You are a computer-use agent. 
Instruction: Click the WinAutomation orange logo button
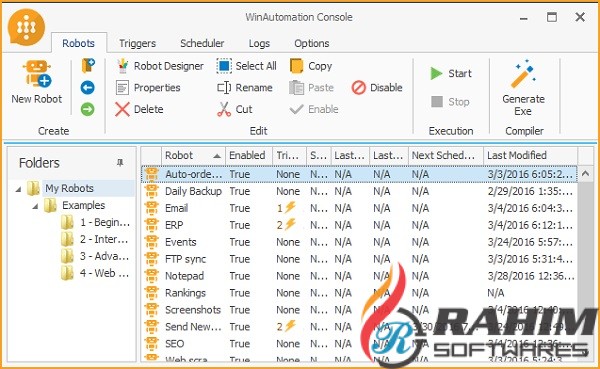(26, 27)
